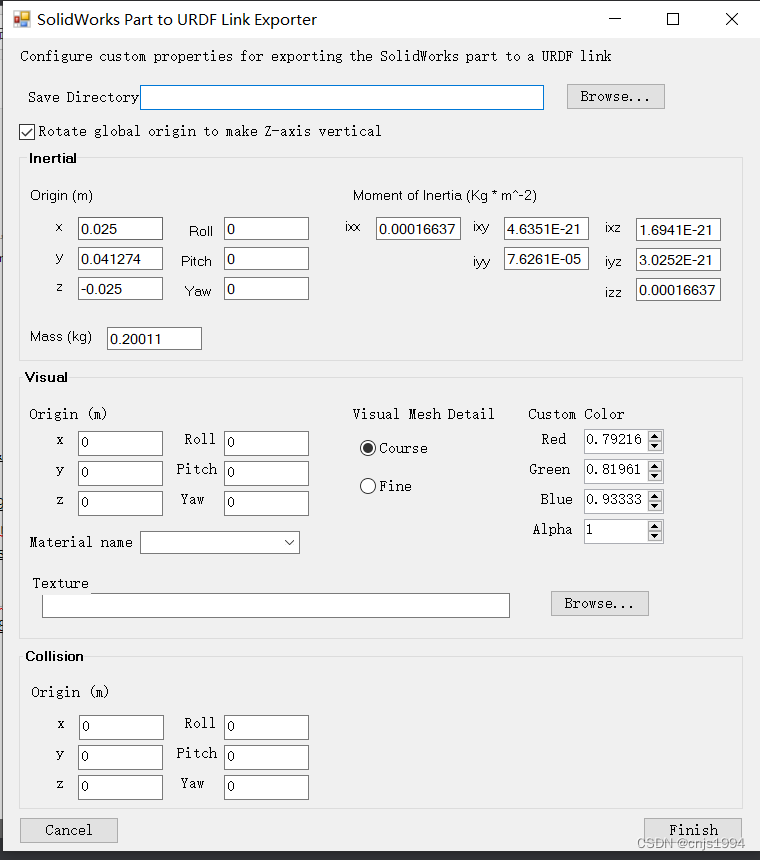Click the ixx moment of inertia field

(x=418, y=229)
